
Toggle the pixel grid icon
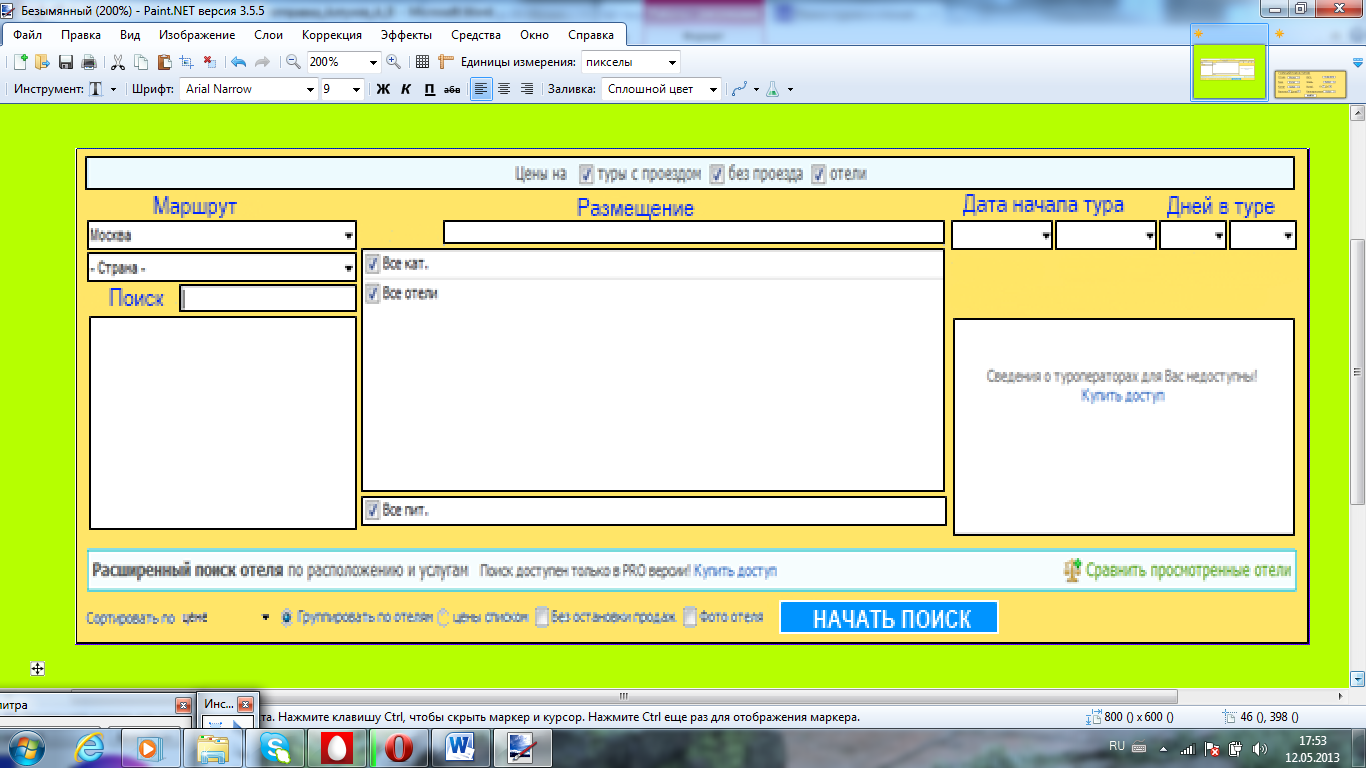click(x=422, y=62)
